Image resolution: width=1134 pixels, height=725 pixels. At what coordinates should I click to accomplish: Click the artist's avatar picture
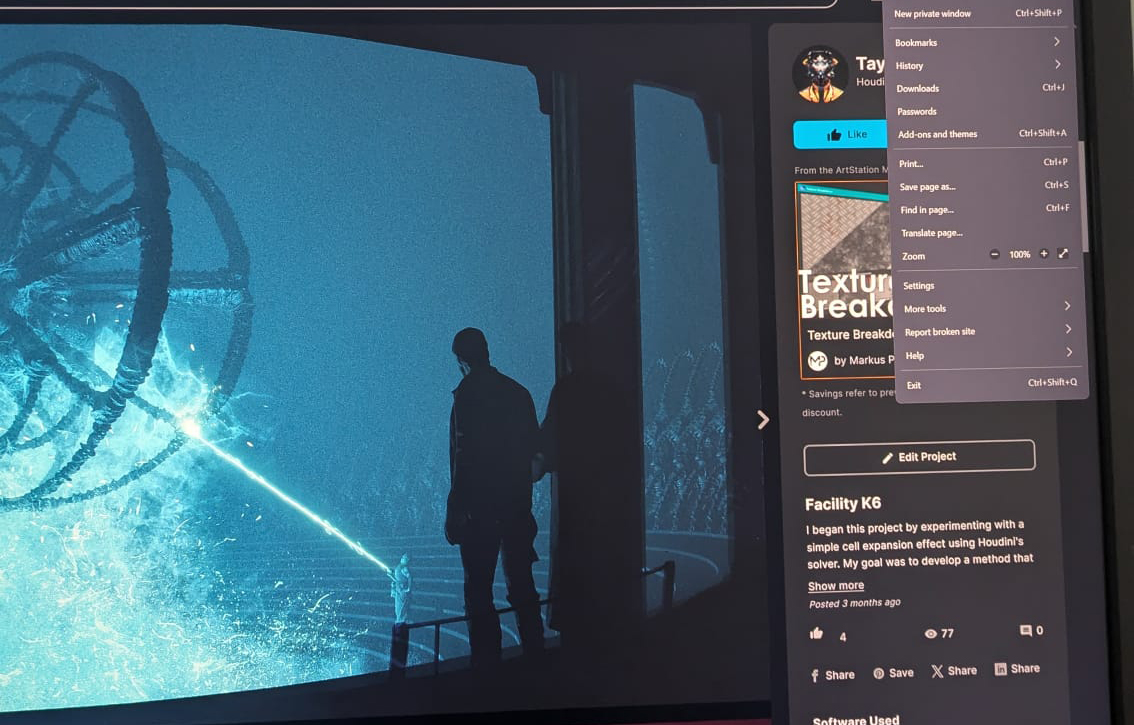click(x=820, y=75)
